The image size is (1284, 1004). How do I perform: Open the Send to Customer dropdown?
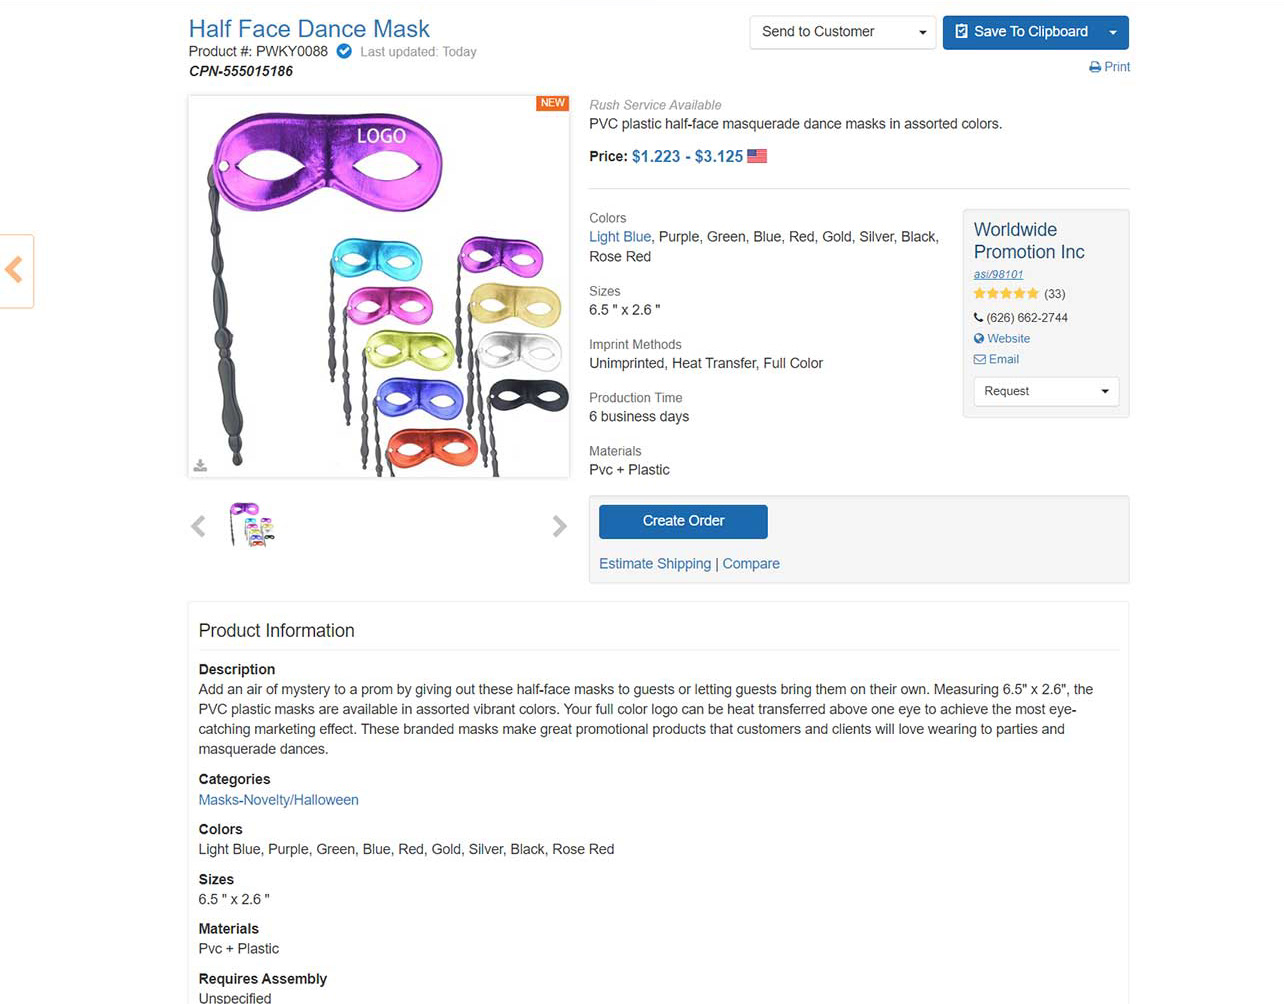pyautogui.click(x=842, y=32)
